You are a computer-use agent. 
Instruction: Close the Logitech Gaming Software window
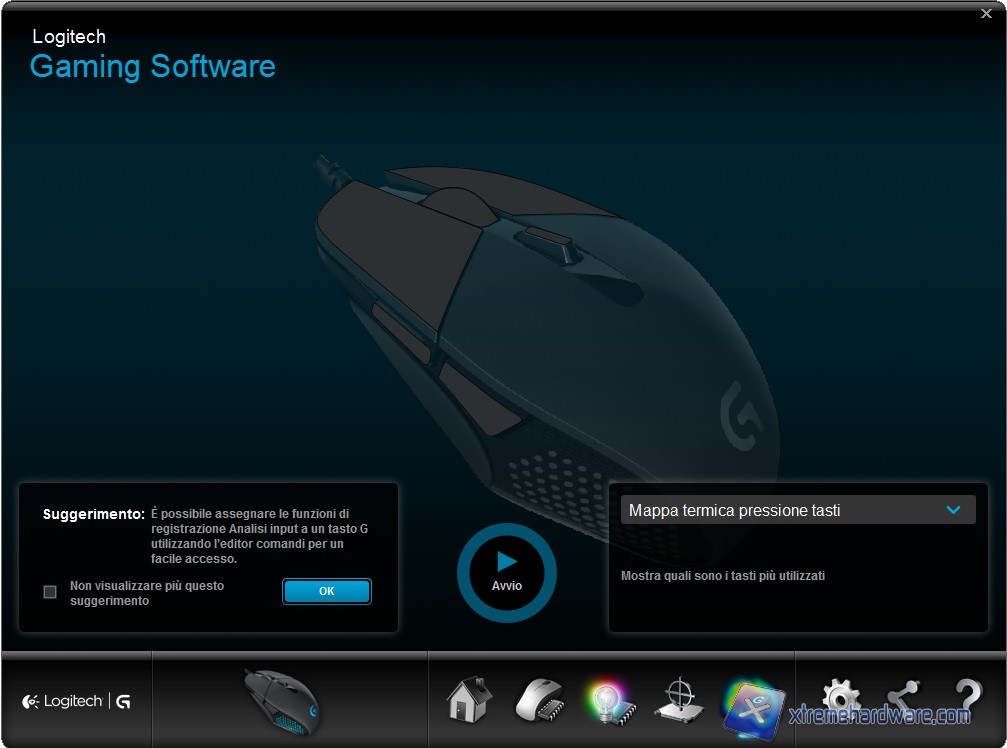[x=987, y=14]
